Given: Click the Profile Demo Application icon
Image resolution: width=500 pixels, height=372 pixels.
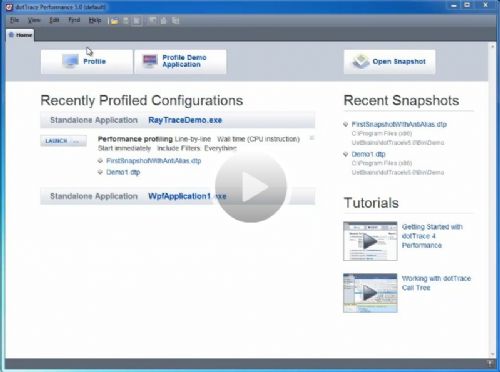Looking at the screenshot, I should click(150, 61).
